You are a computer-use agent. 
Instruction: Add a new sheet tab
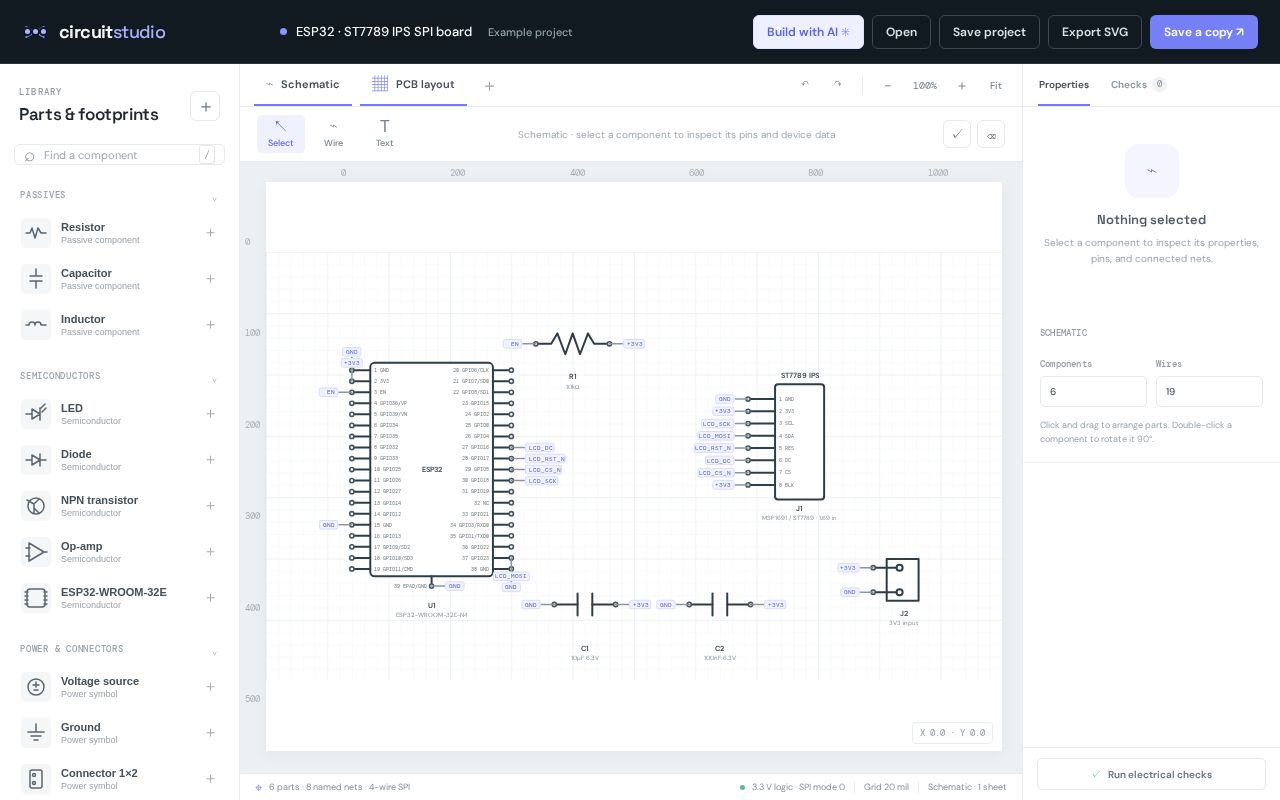pyautogui.click(x=489, y=86)
